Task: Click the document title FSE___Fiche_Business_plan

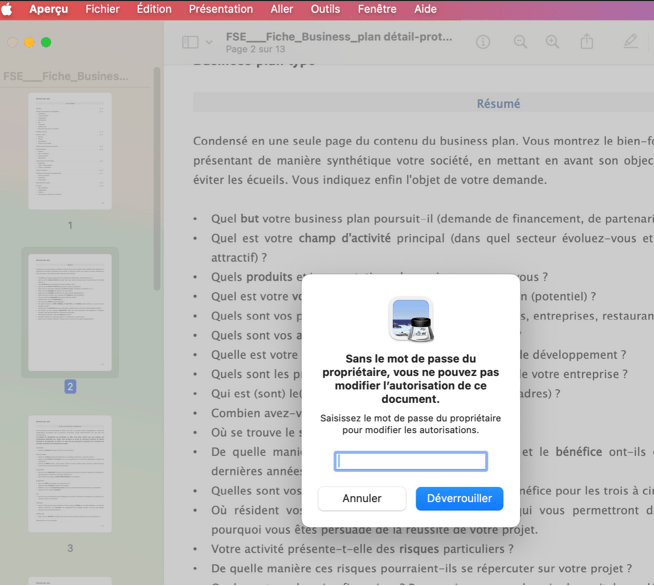Action: click(339, 37)
